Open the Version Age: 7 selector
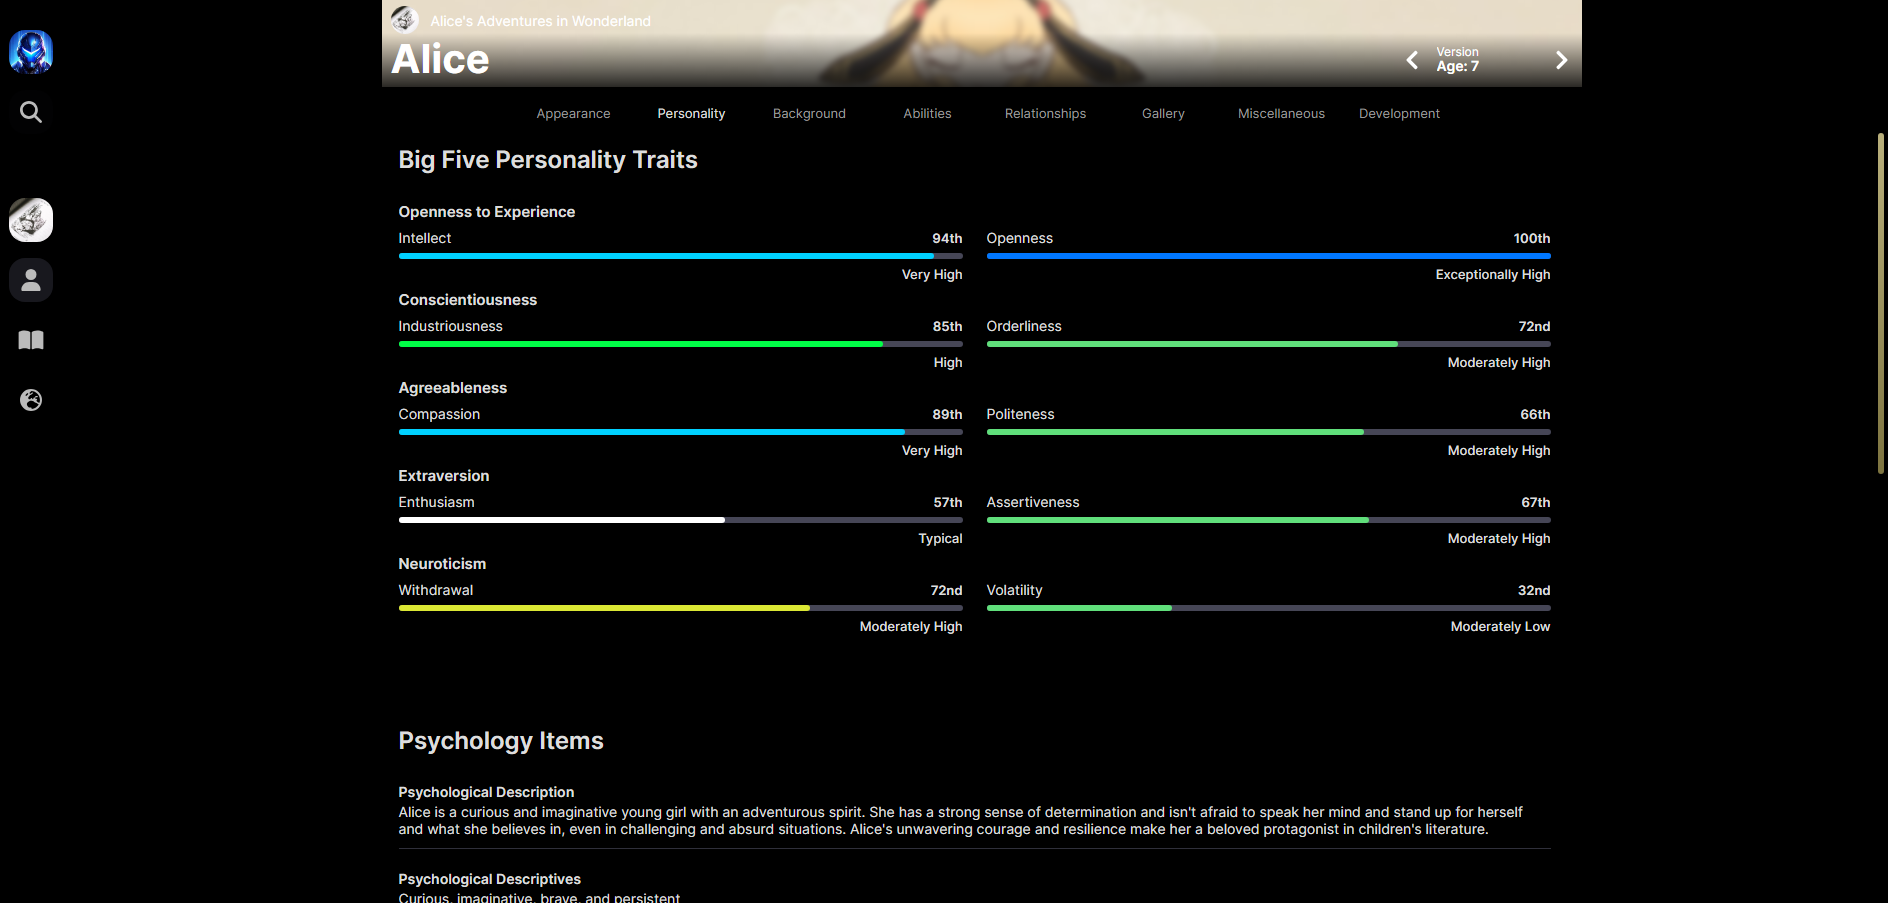The width and height of the screenshot is (1888, 903). pos(1458,60)
